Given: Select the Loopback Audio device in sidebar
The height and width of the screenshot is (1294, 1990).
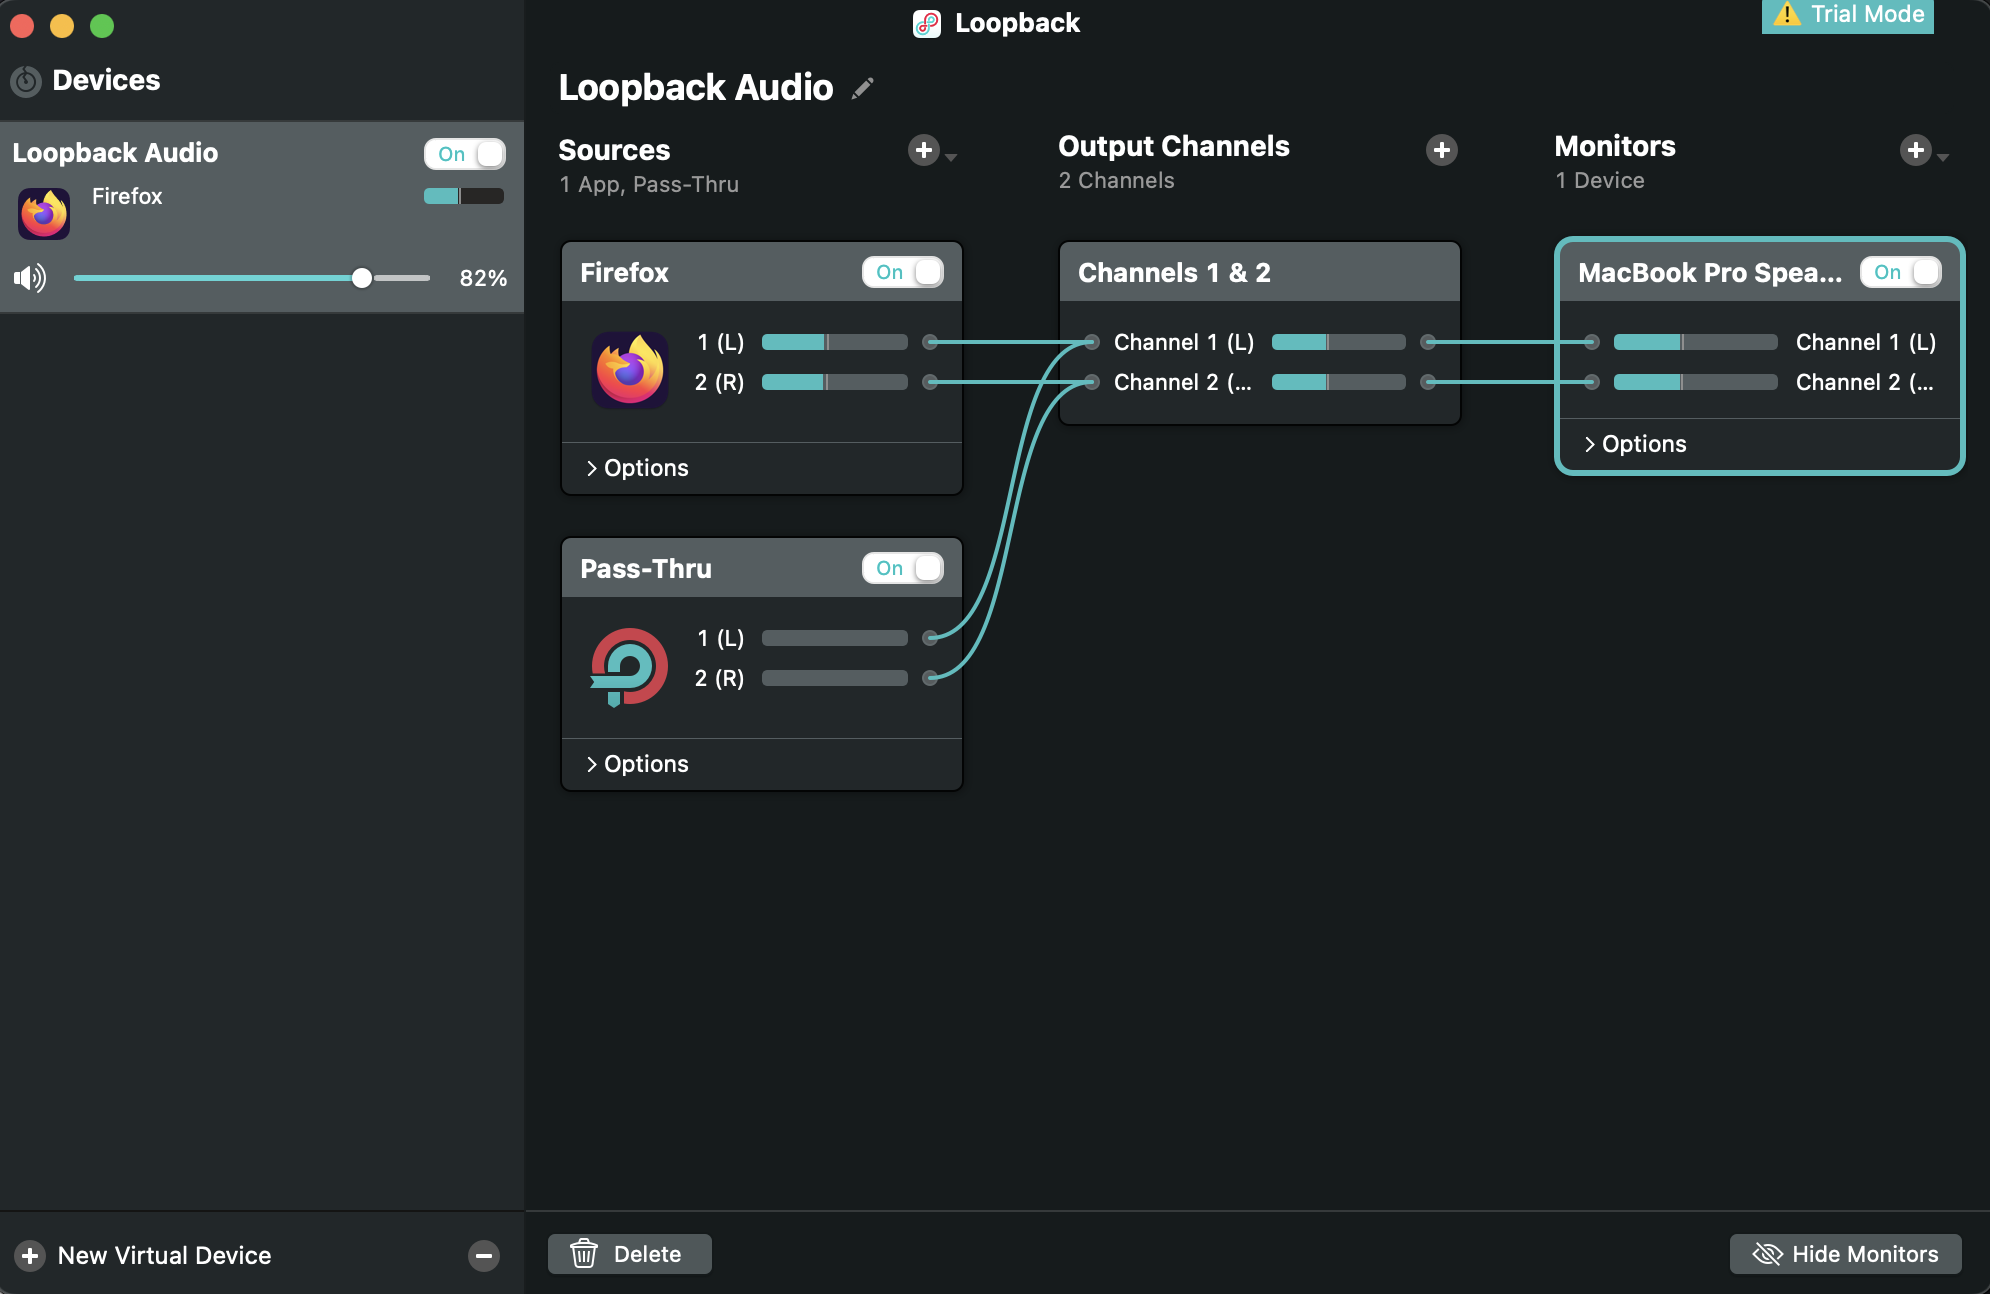Looking at the screenshot, I should [x=262, y=218].
